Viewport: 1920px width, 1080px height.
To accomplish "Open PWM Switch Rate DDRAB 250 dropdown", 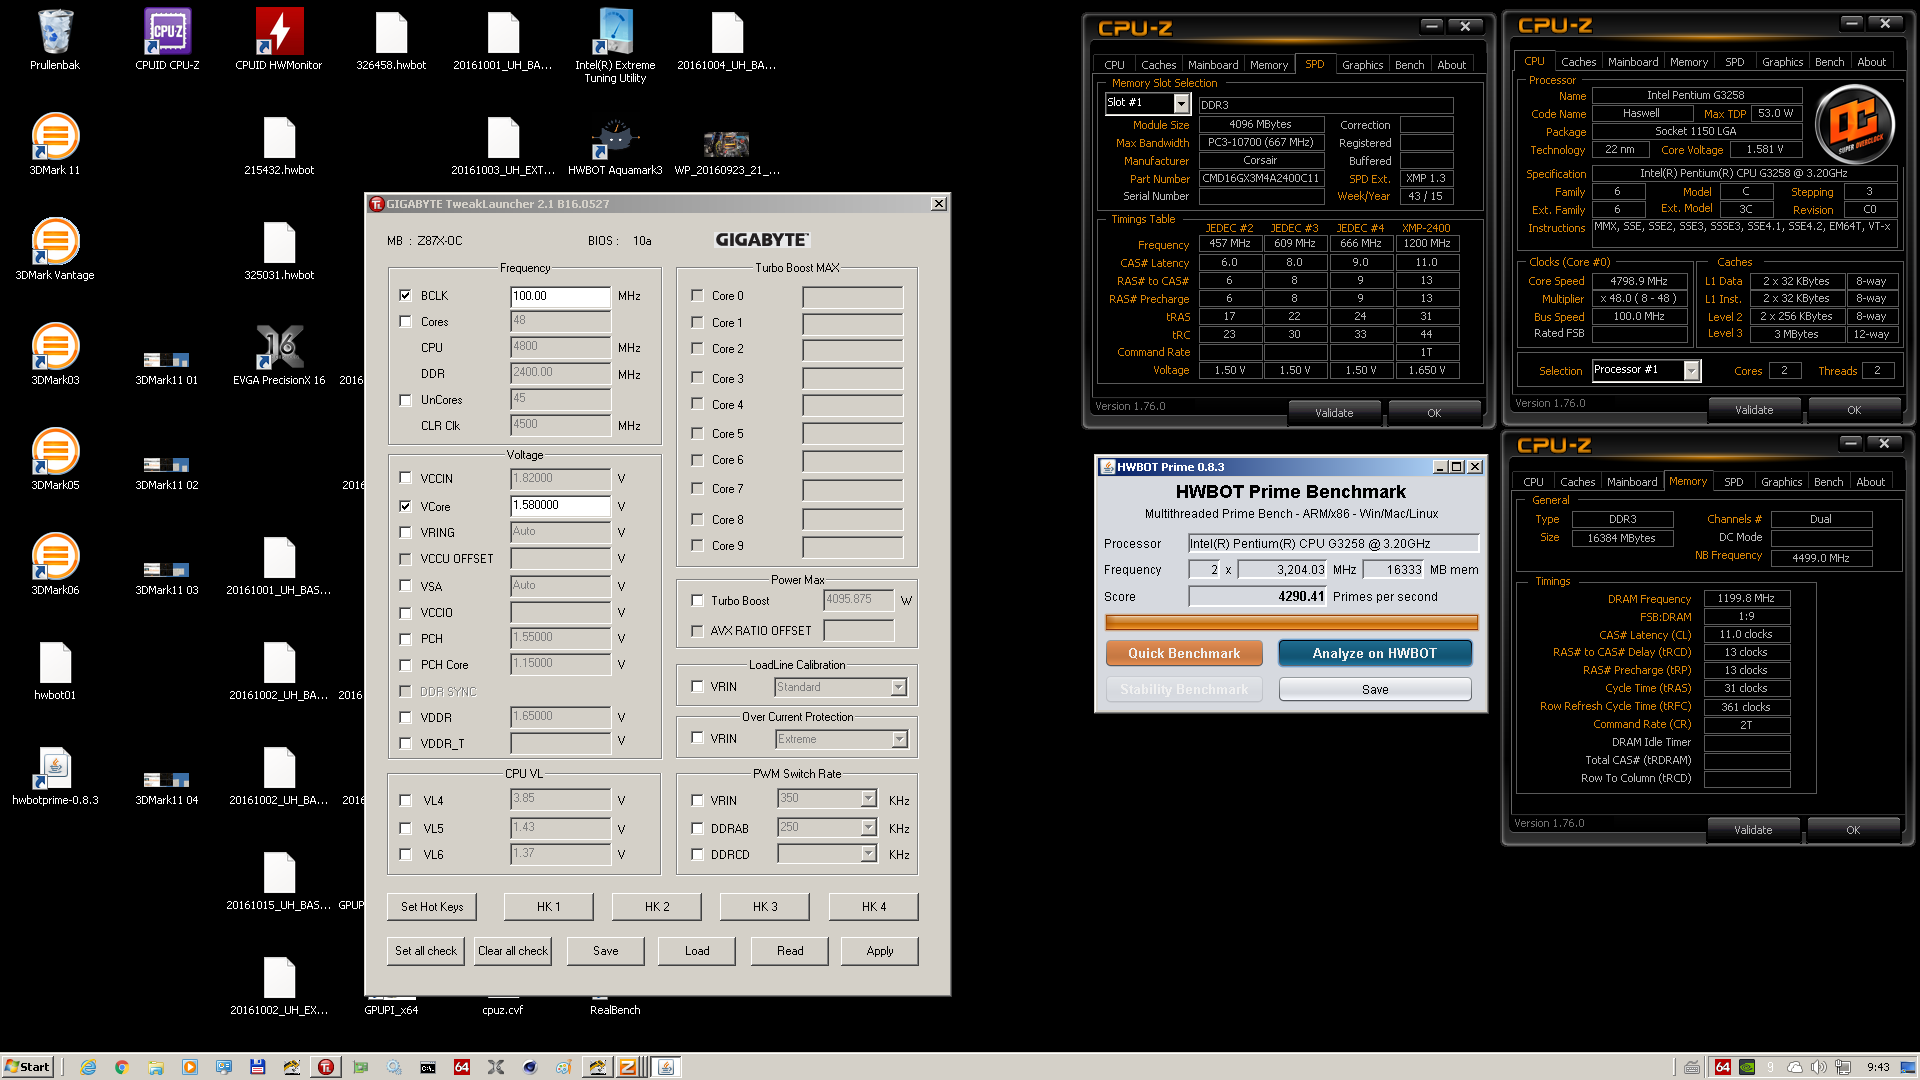I will pyautogui.click(x=868, y=827).
